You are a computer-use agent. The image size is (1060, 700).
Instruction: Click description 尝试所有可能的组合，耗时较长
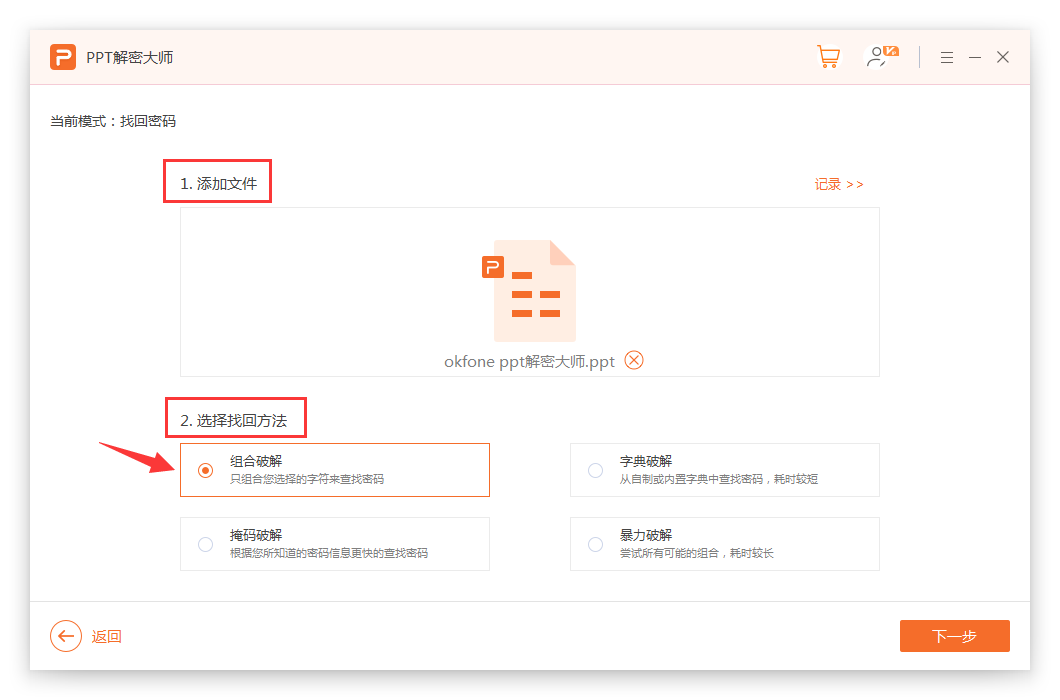[696, 553]
